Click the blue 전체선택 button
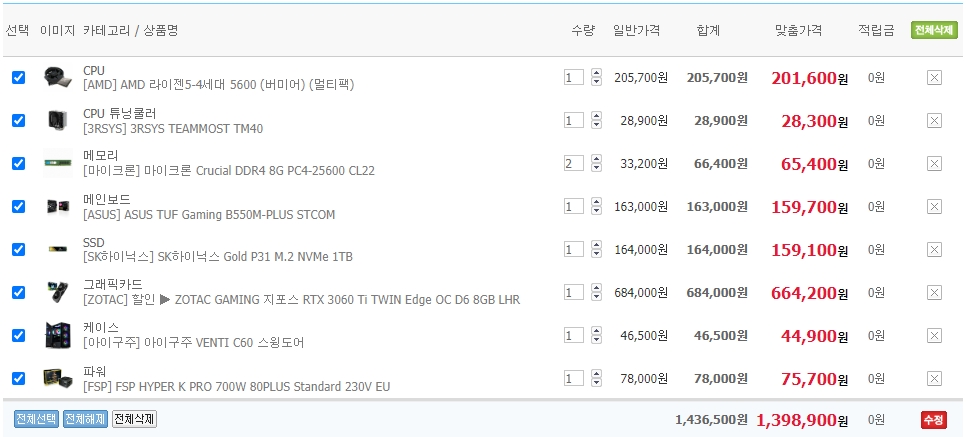The image size is (966, 437). [x=36, y=419]
